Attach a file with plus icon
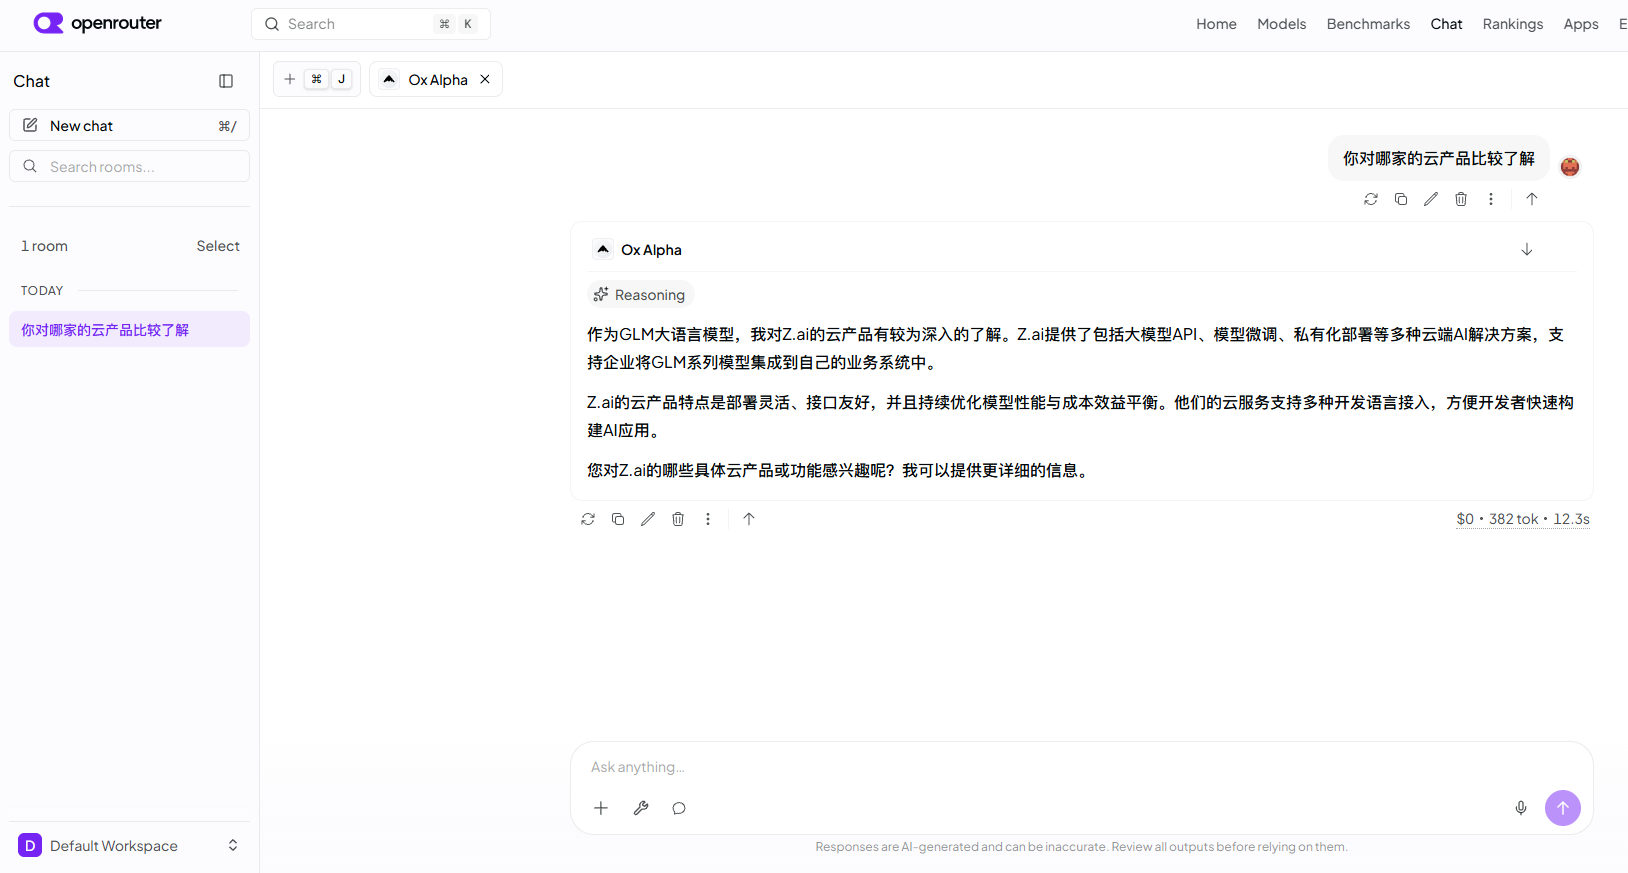 click(x=601, y=808)
